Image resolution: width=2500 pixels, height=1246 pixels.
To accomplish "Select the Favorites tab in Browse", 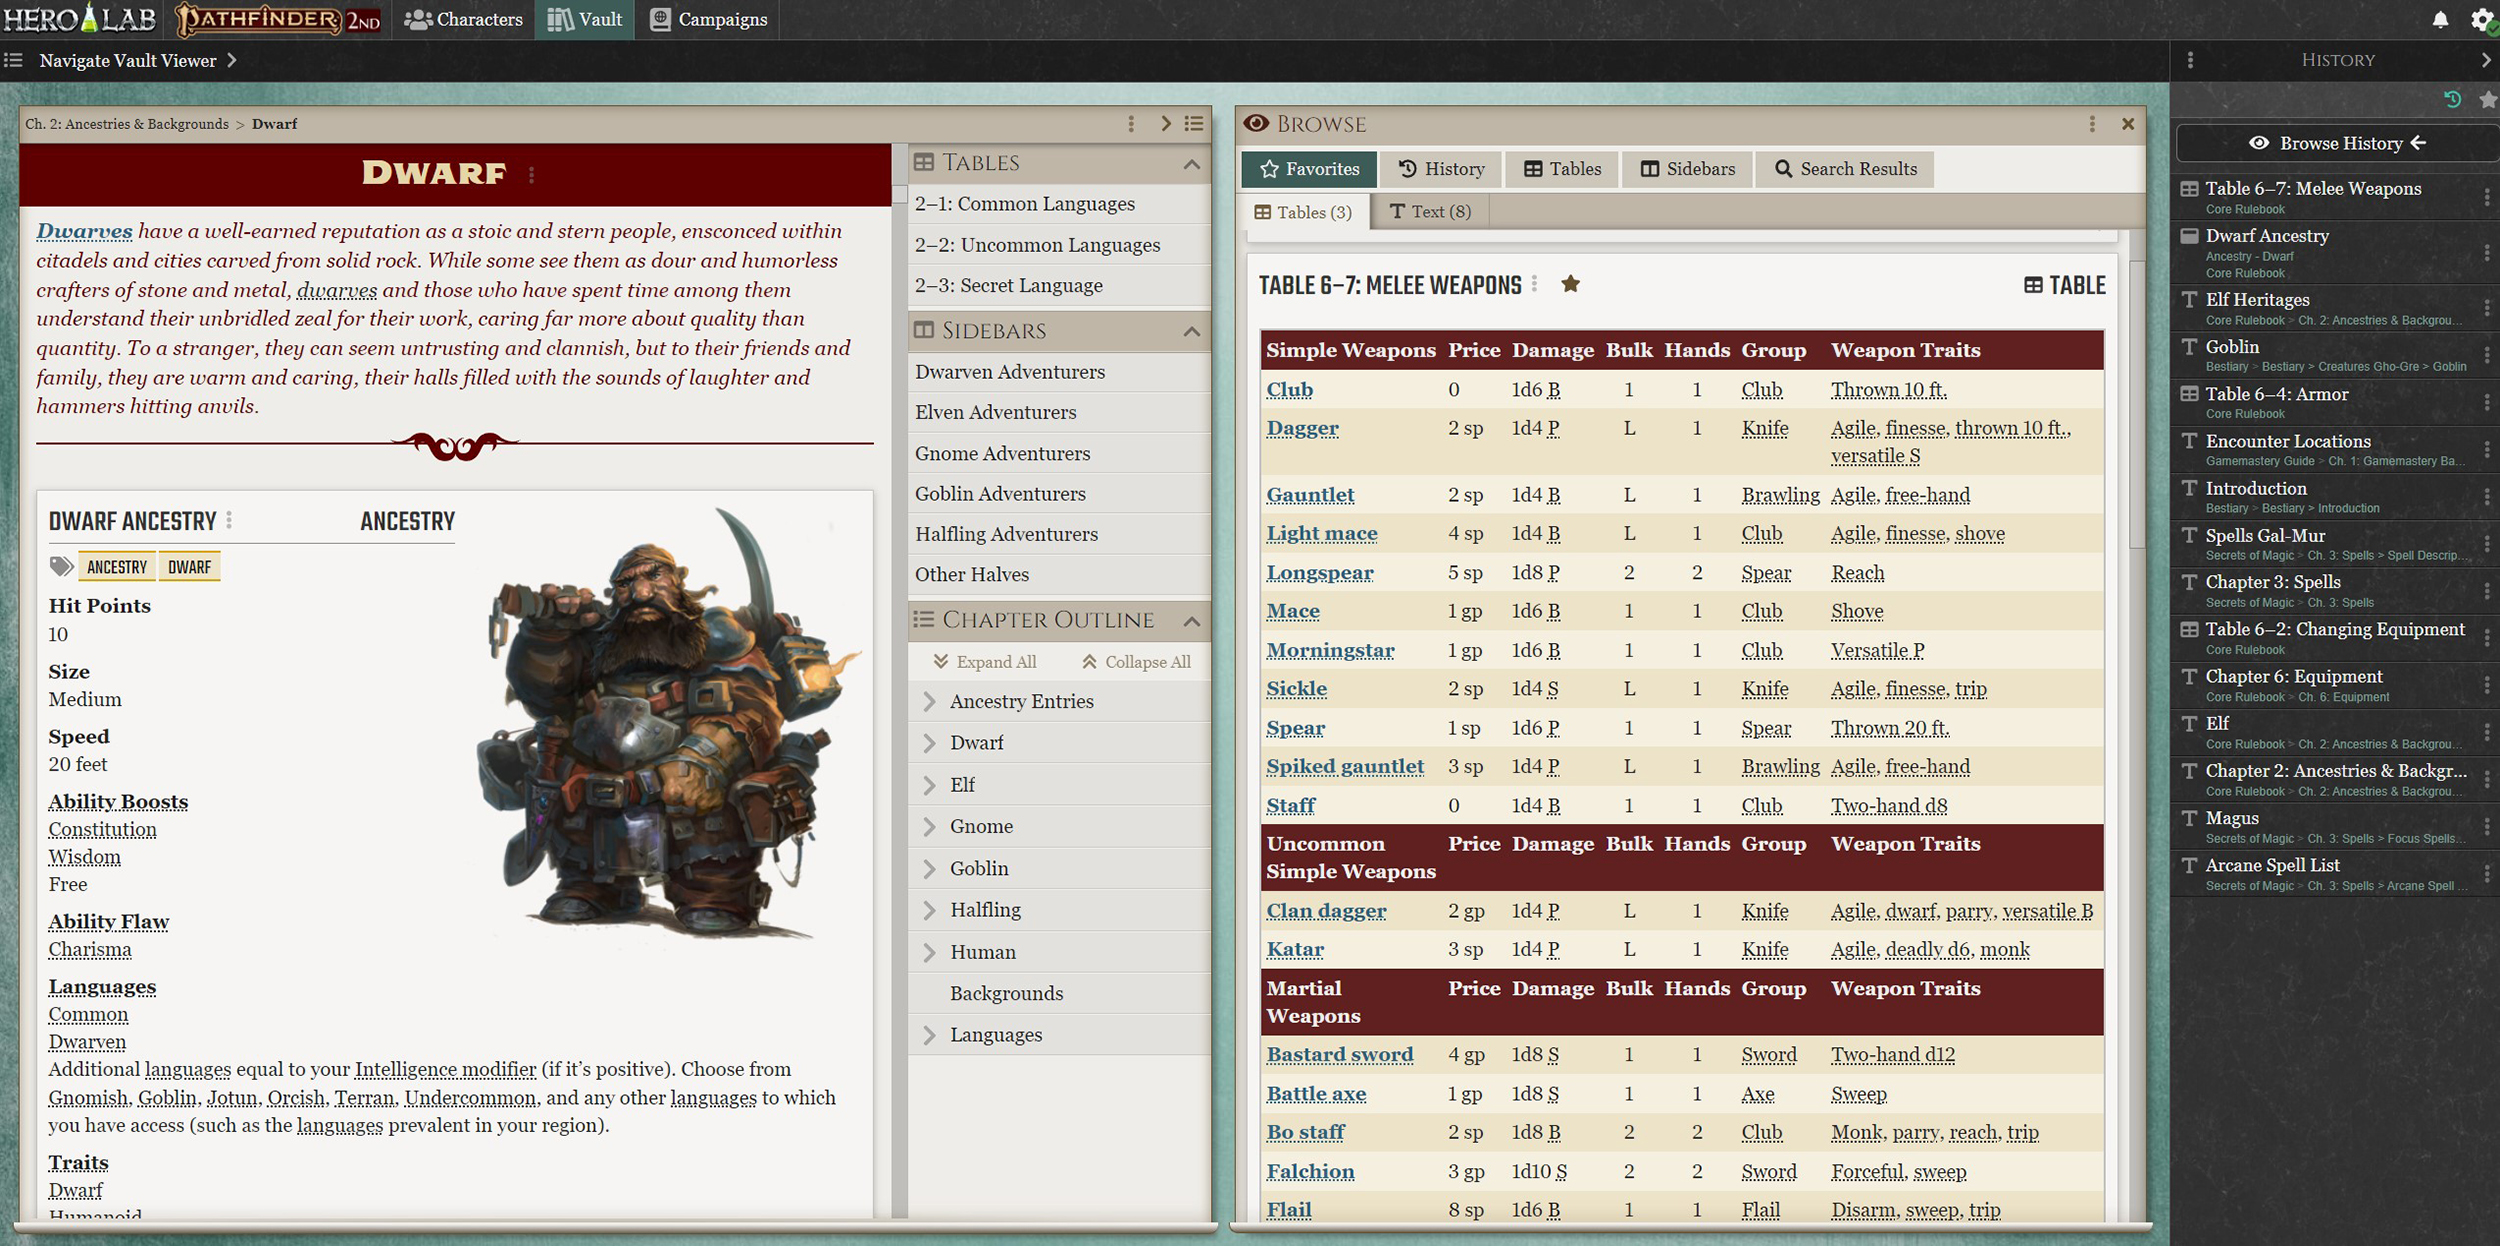I will click(1309, 169).
